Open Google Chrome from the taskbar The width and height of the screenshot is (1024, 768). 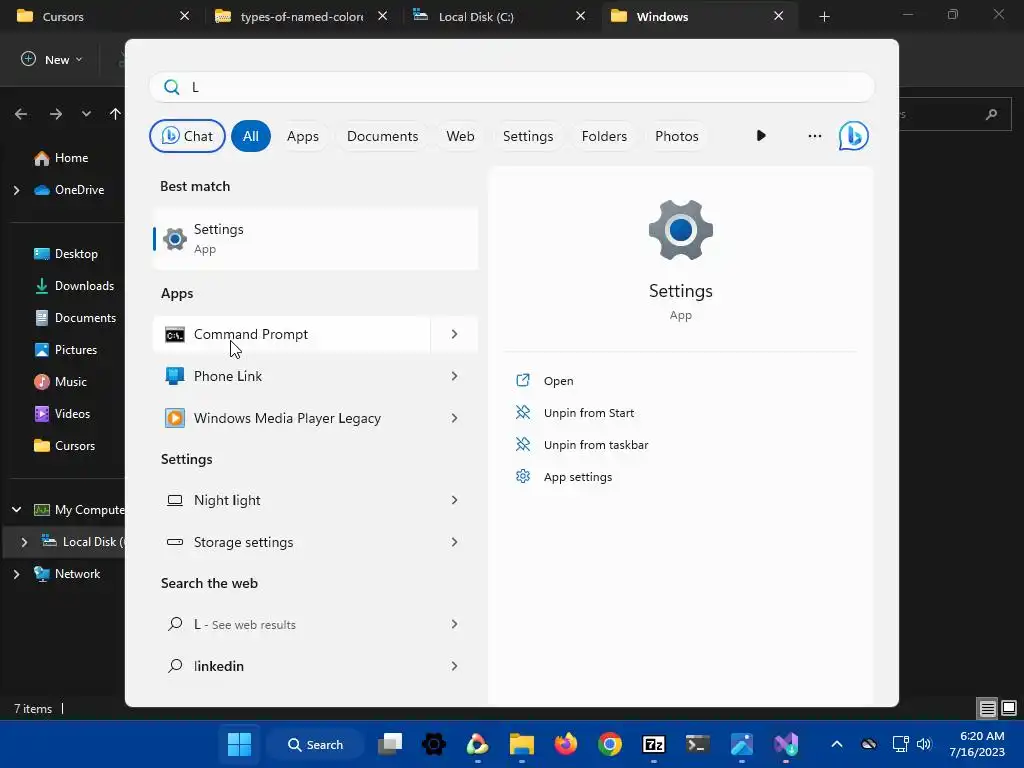(x=610, y=744)
